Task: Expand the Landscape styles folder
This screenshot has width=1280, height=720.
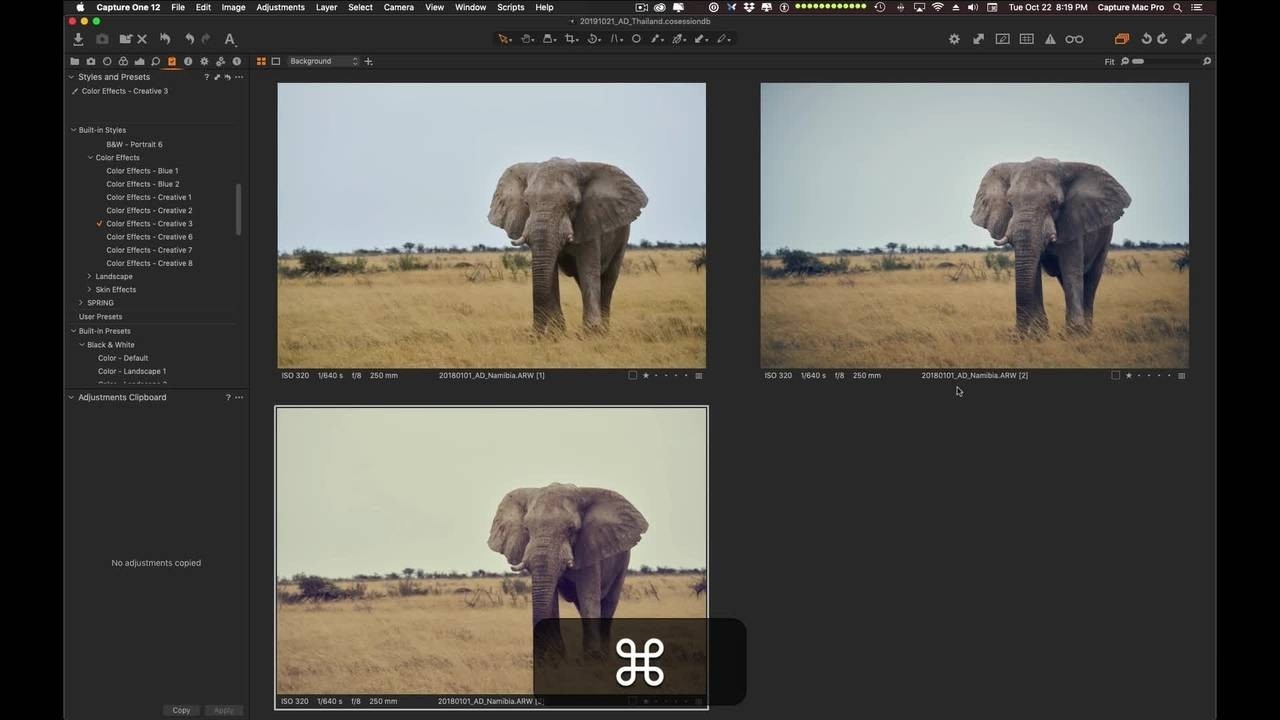Action: (89, 276)
